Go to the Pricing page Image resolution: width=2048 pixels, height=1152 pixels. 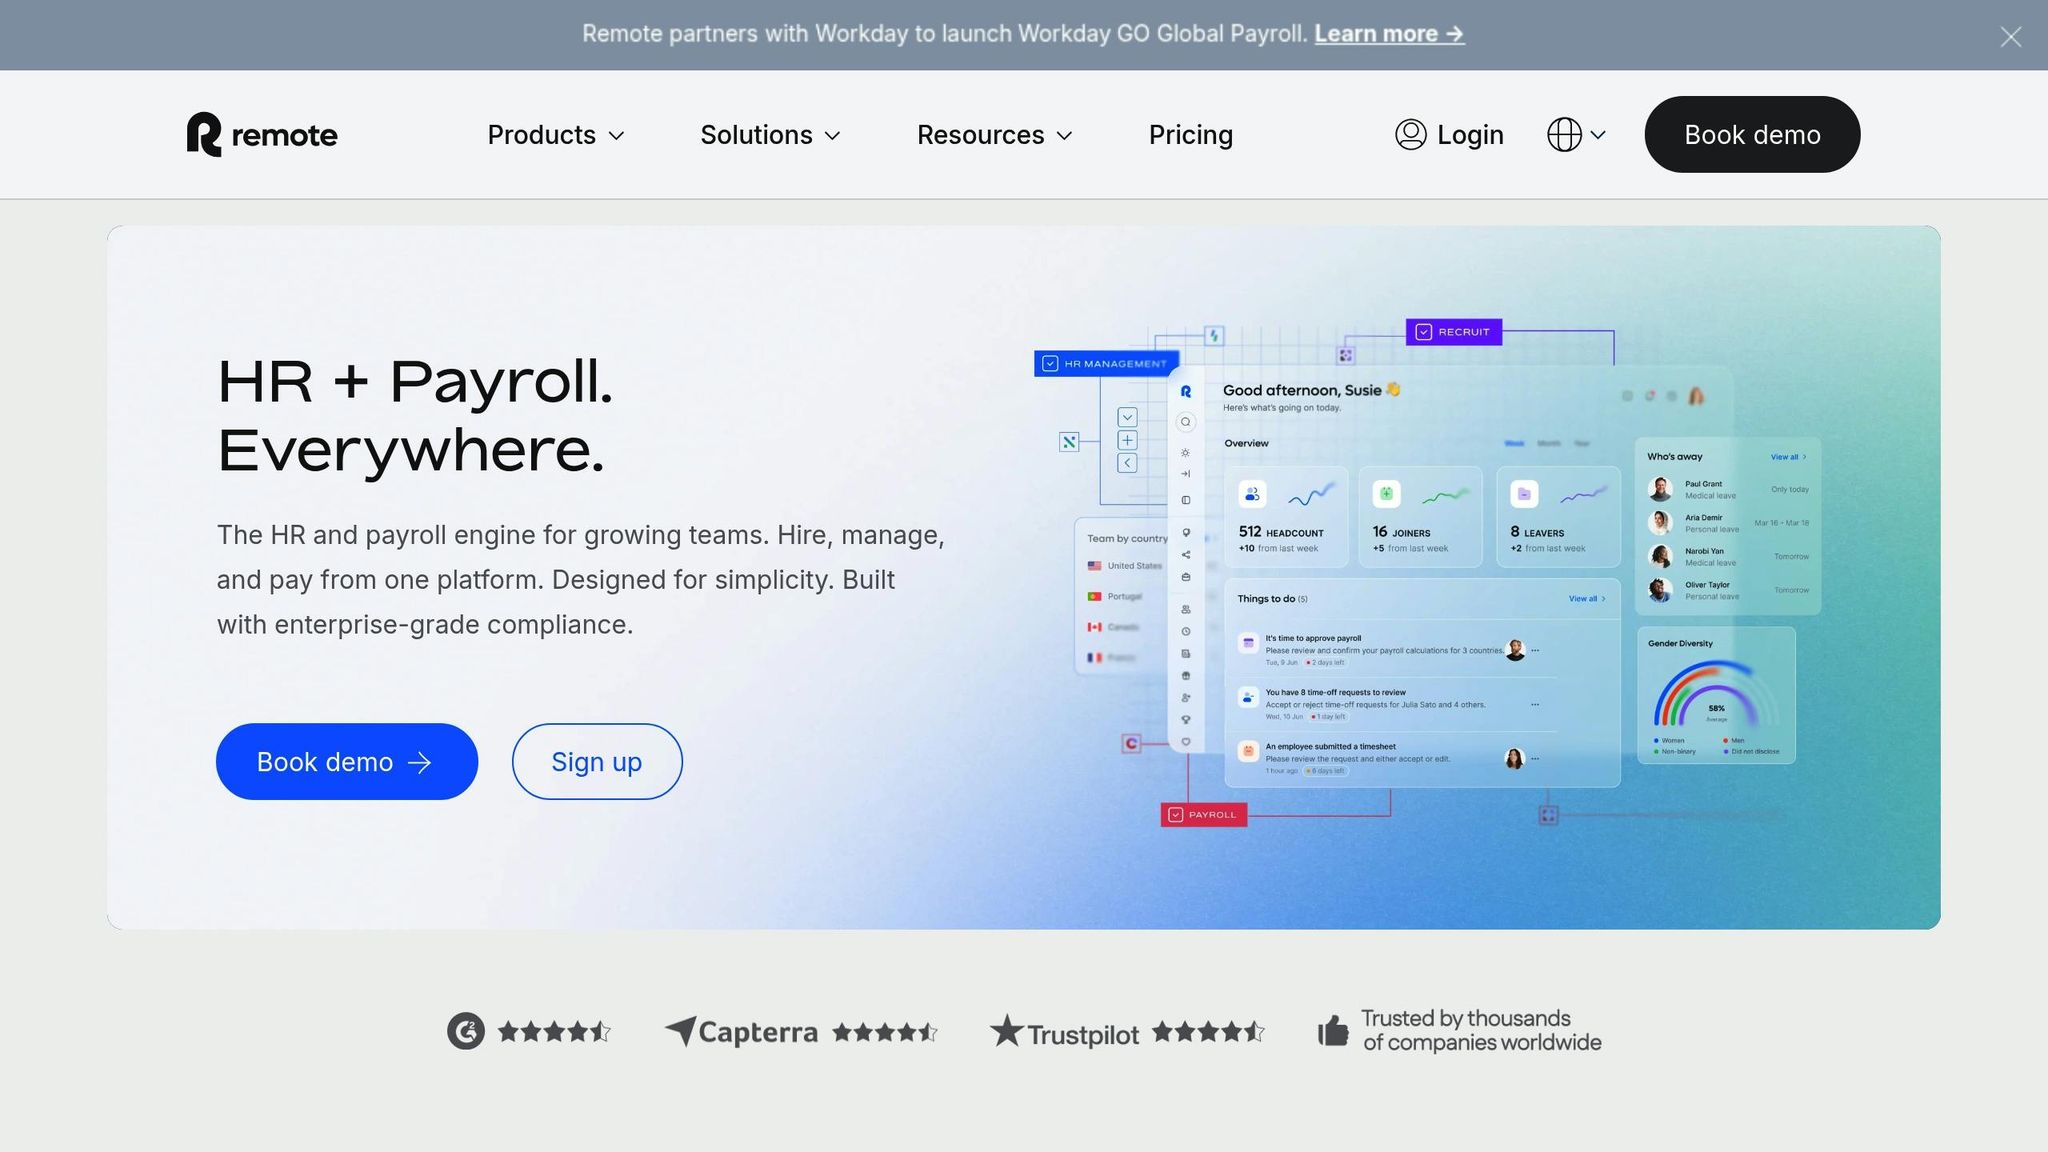pyautogui.click(x=1190, y=135)
